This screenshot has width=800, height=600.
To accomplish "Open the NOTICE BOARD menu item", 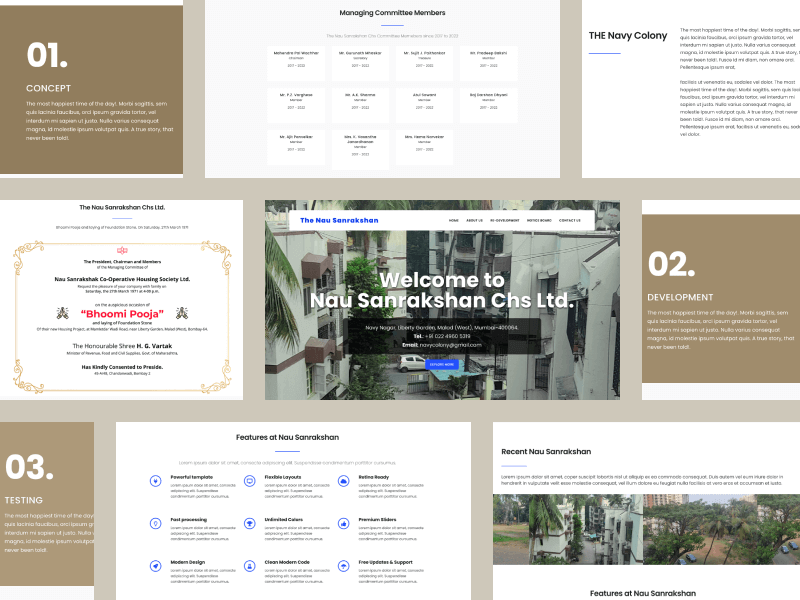I will tap(539, 220).
